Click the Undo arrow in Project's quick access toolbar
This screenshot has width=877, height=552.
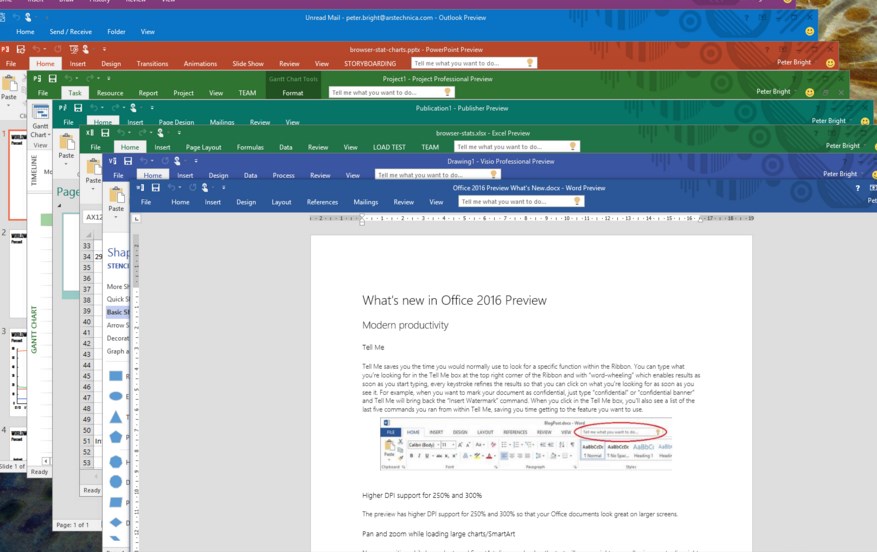[x=68, y=79]
